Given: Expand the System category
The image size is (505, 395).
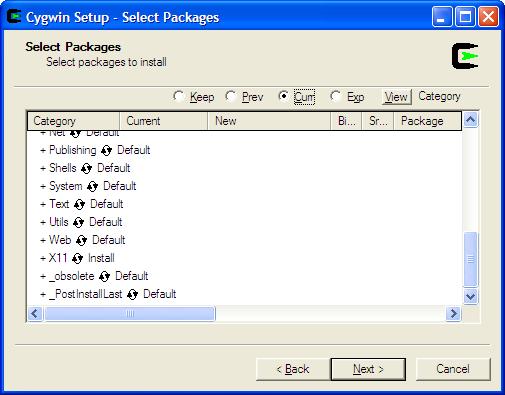Looking at the screenshot, I should (x=43, y=187).
